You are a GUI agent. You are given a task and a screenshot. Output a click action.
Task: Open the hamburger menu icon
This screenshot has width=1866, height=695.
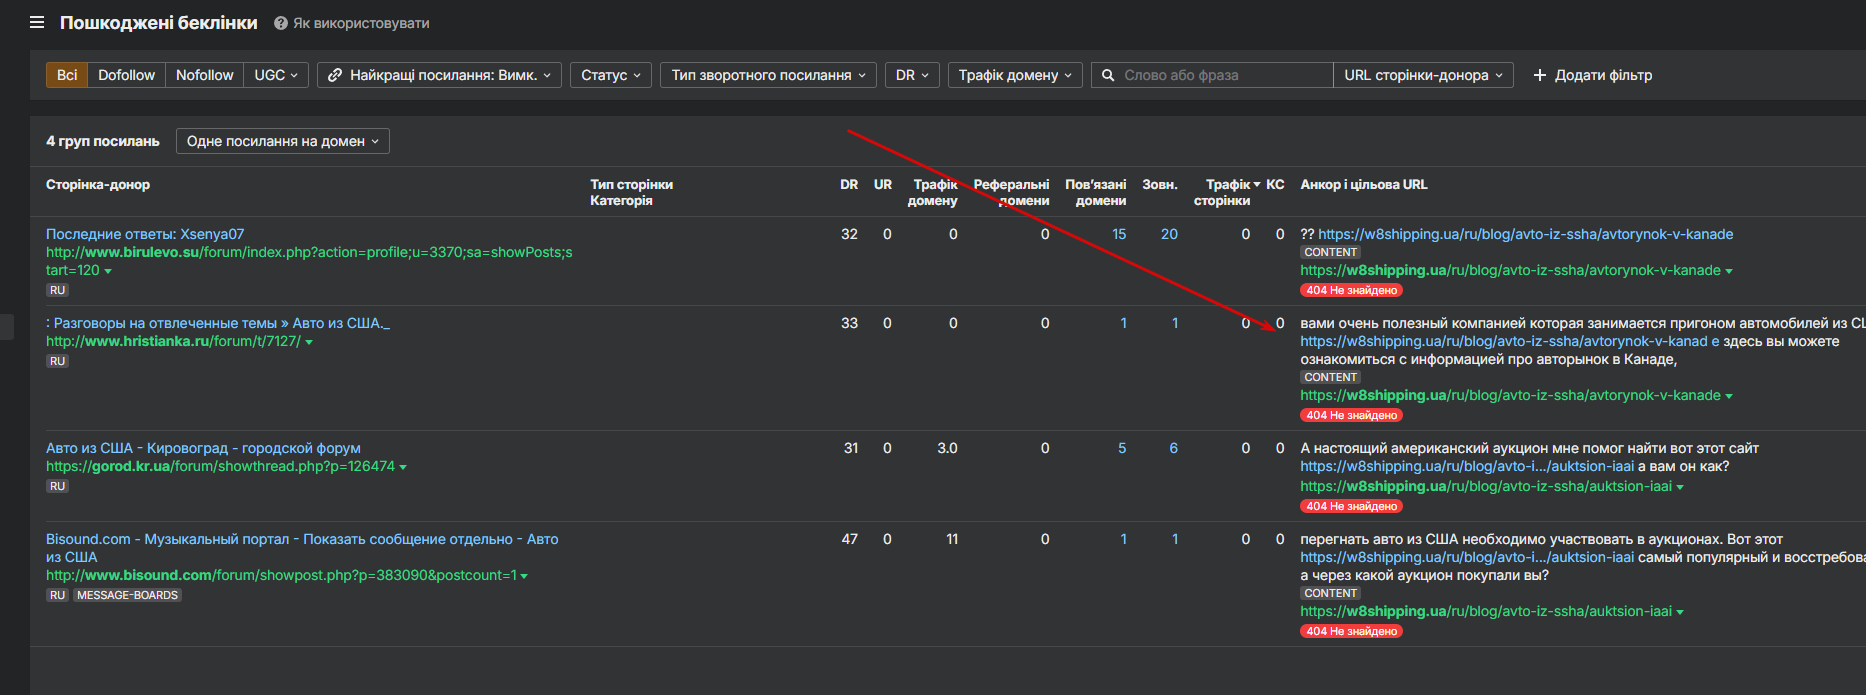pyautogui.click(x=37, y=22)
